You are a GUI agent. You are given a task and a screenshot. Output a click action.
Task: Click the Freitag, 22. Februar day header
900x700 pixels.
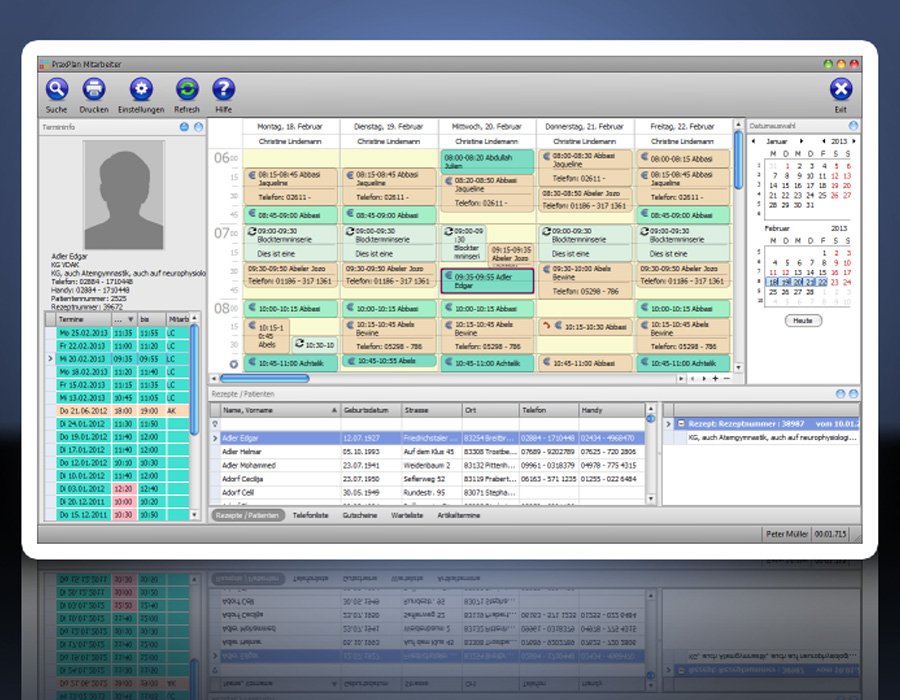(x=682, y=127)
